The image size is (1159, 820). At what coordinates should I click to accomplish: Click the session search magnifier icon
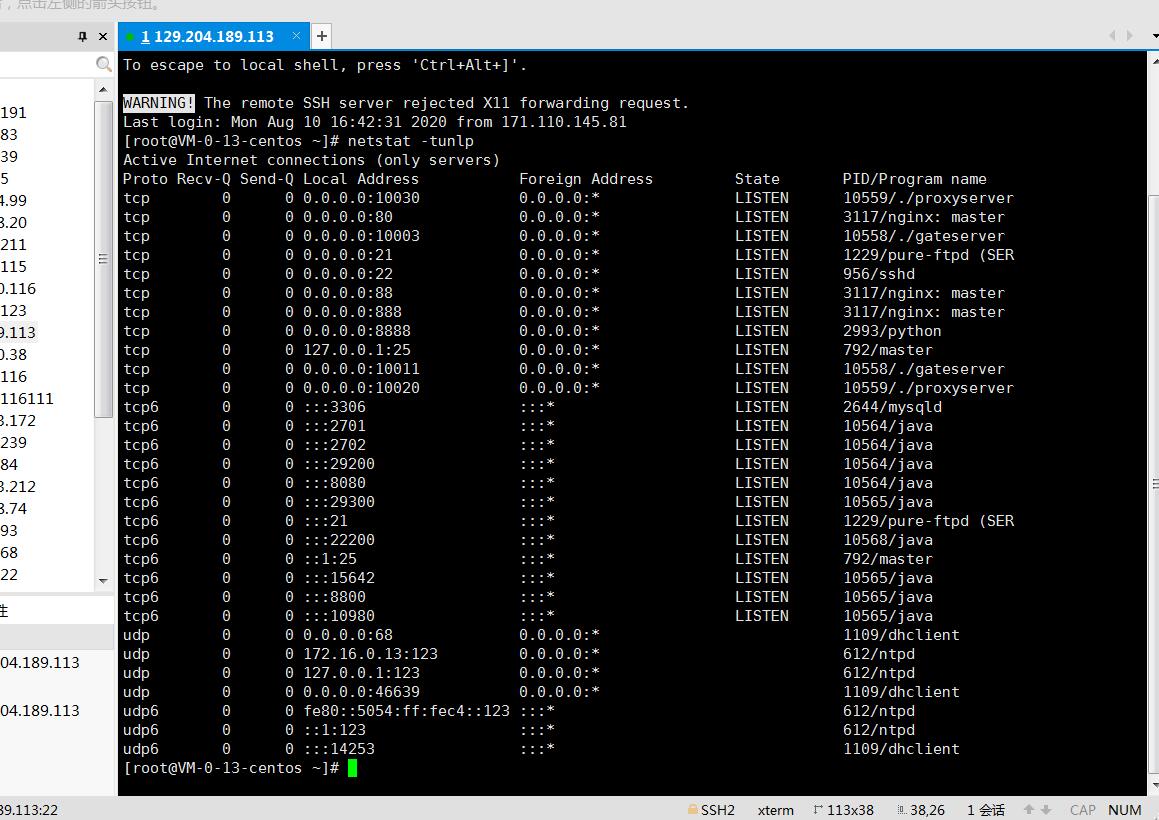tap(104, 65)
